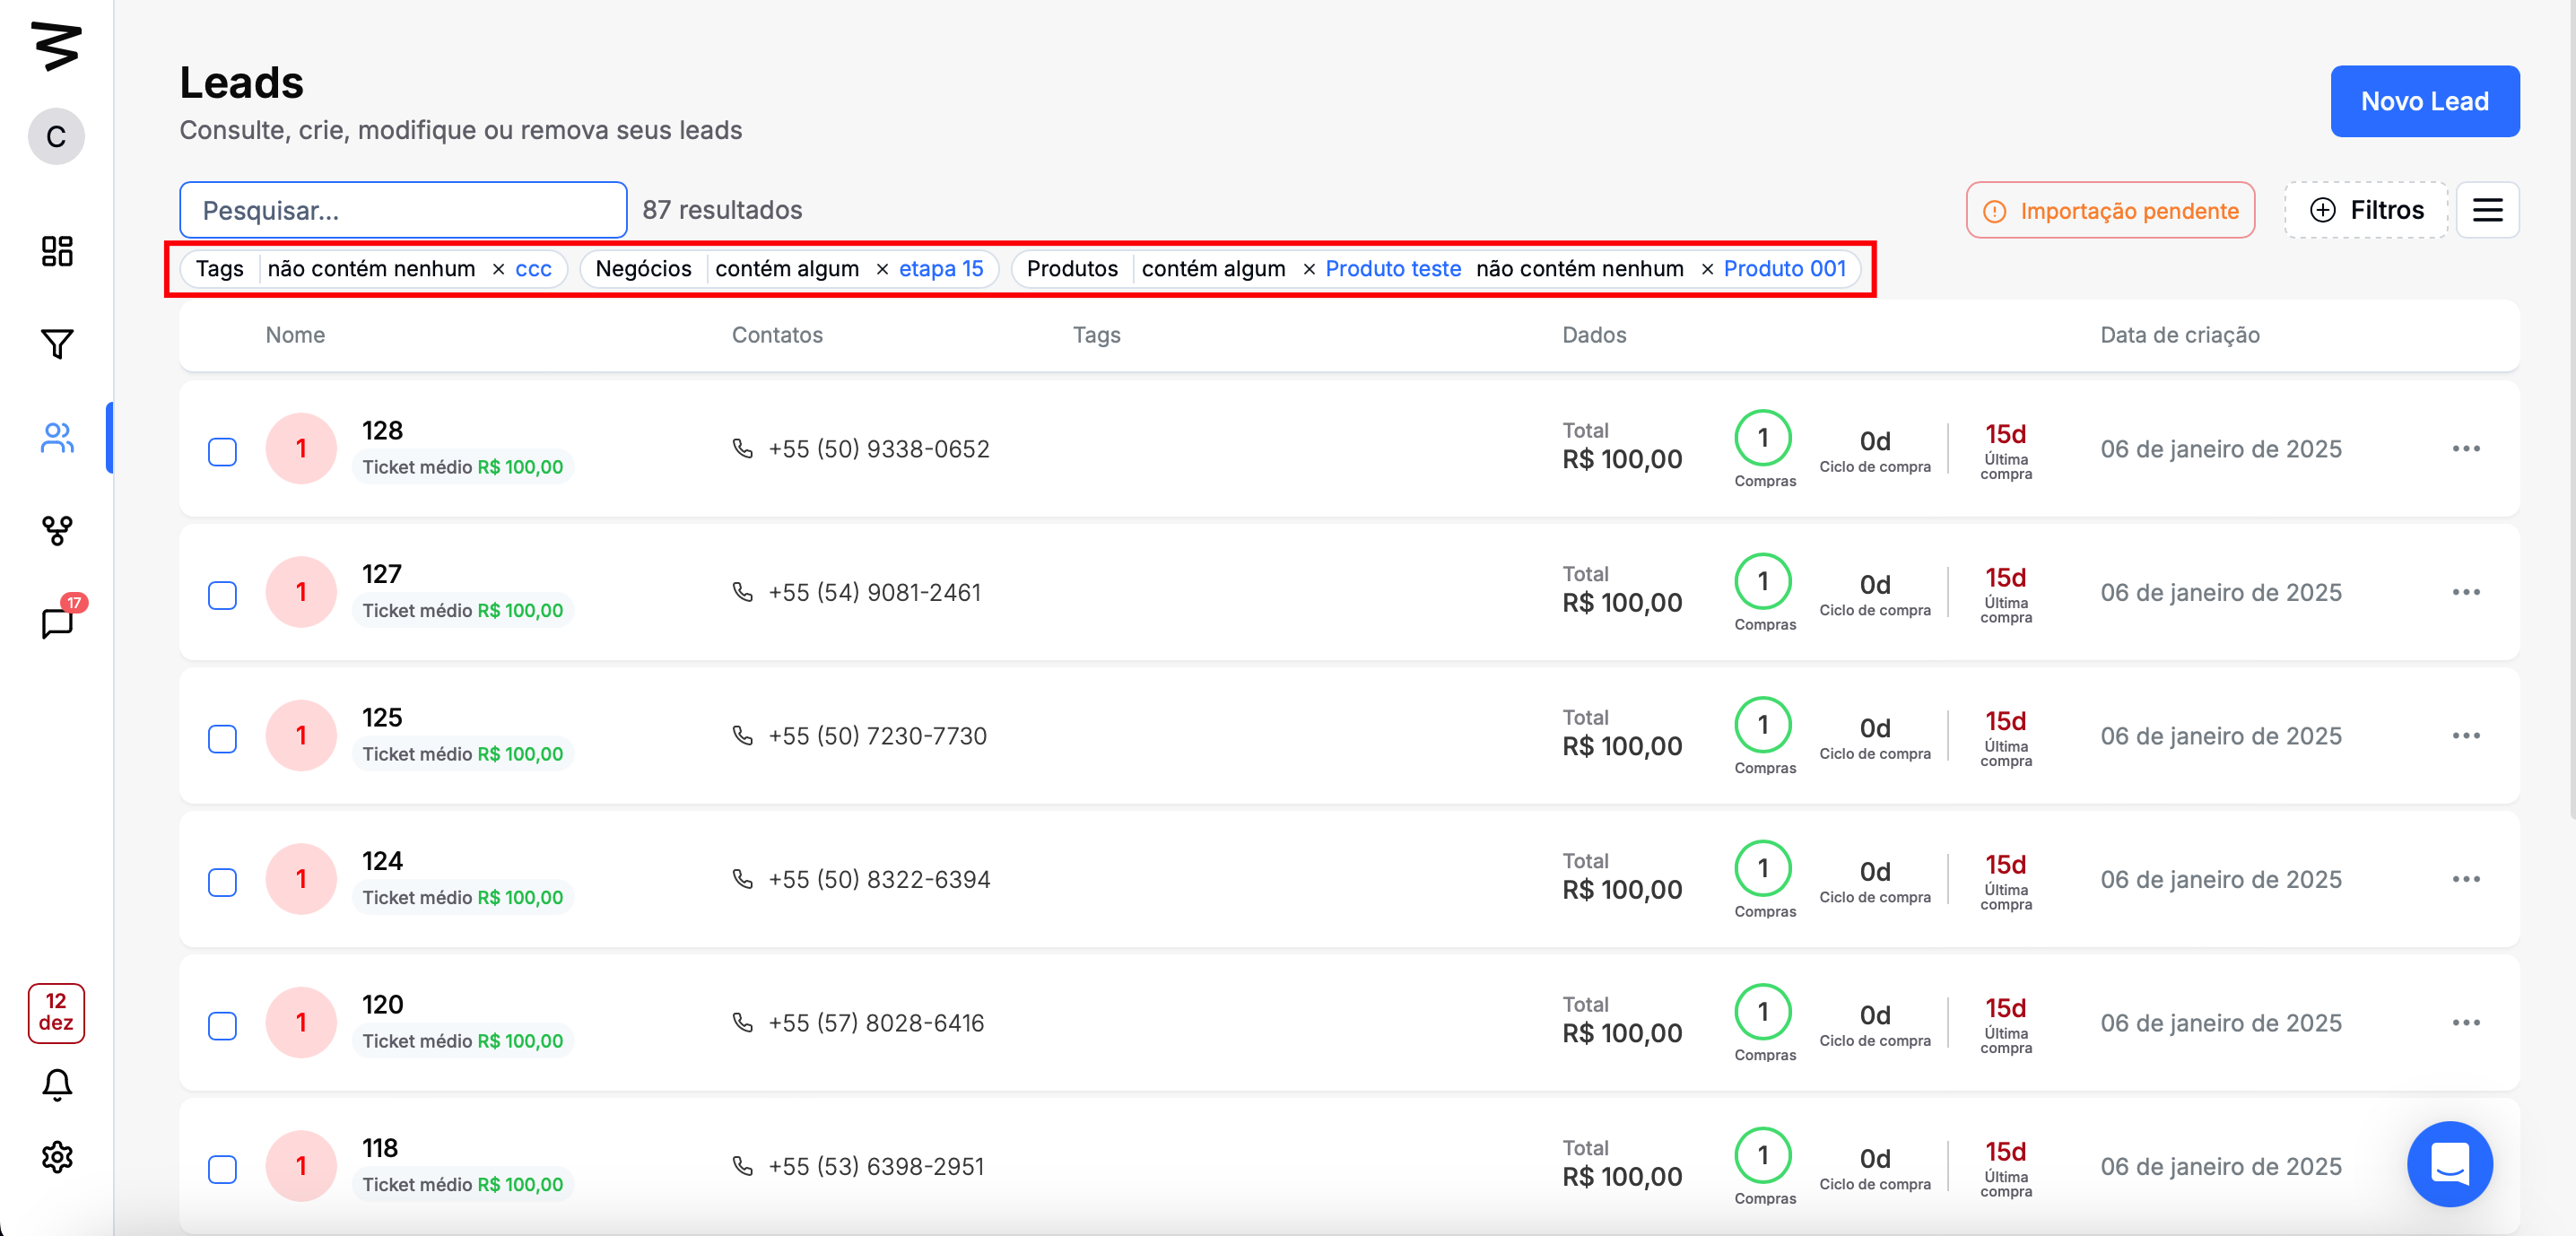Open more options for lead 127
Viewport: 2576px width, 1236px height.
click(x=2465, y=592)
